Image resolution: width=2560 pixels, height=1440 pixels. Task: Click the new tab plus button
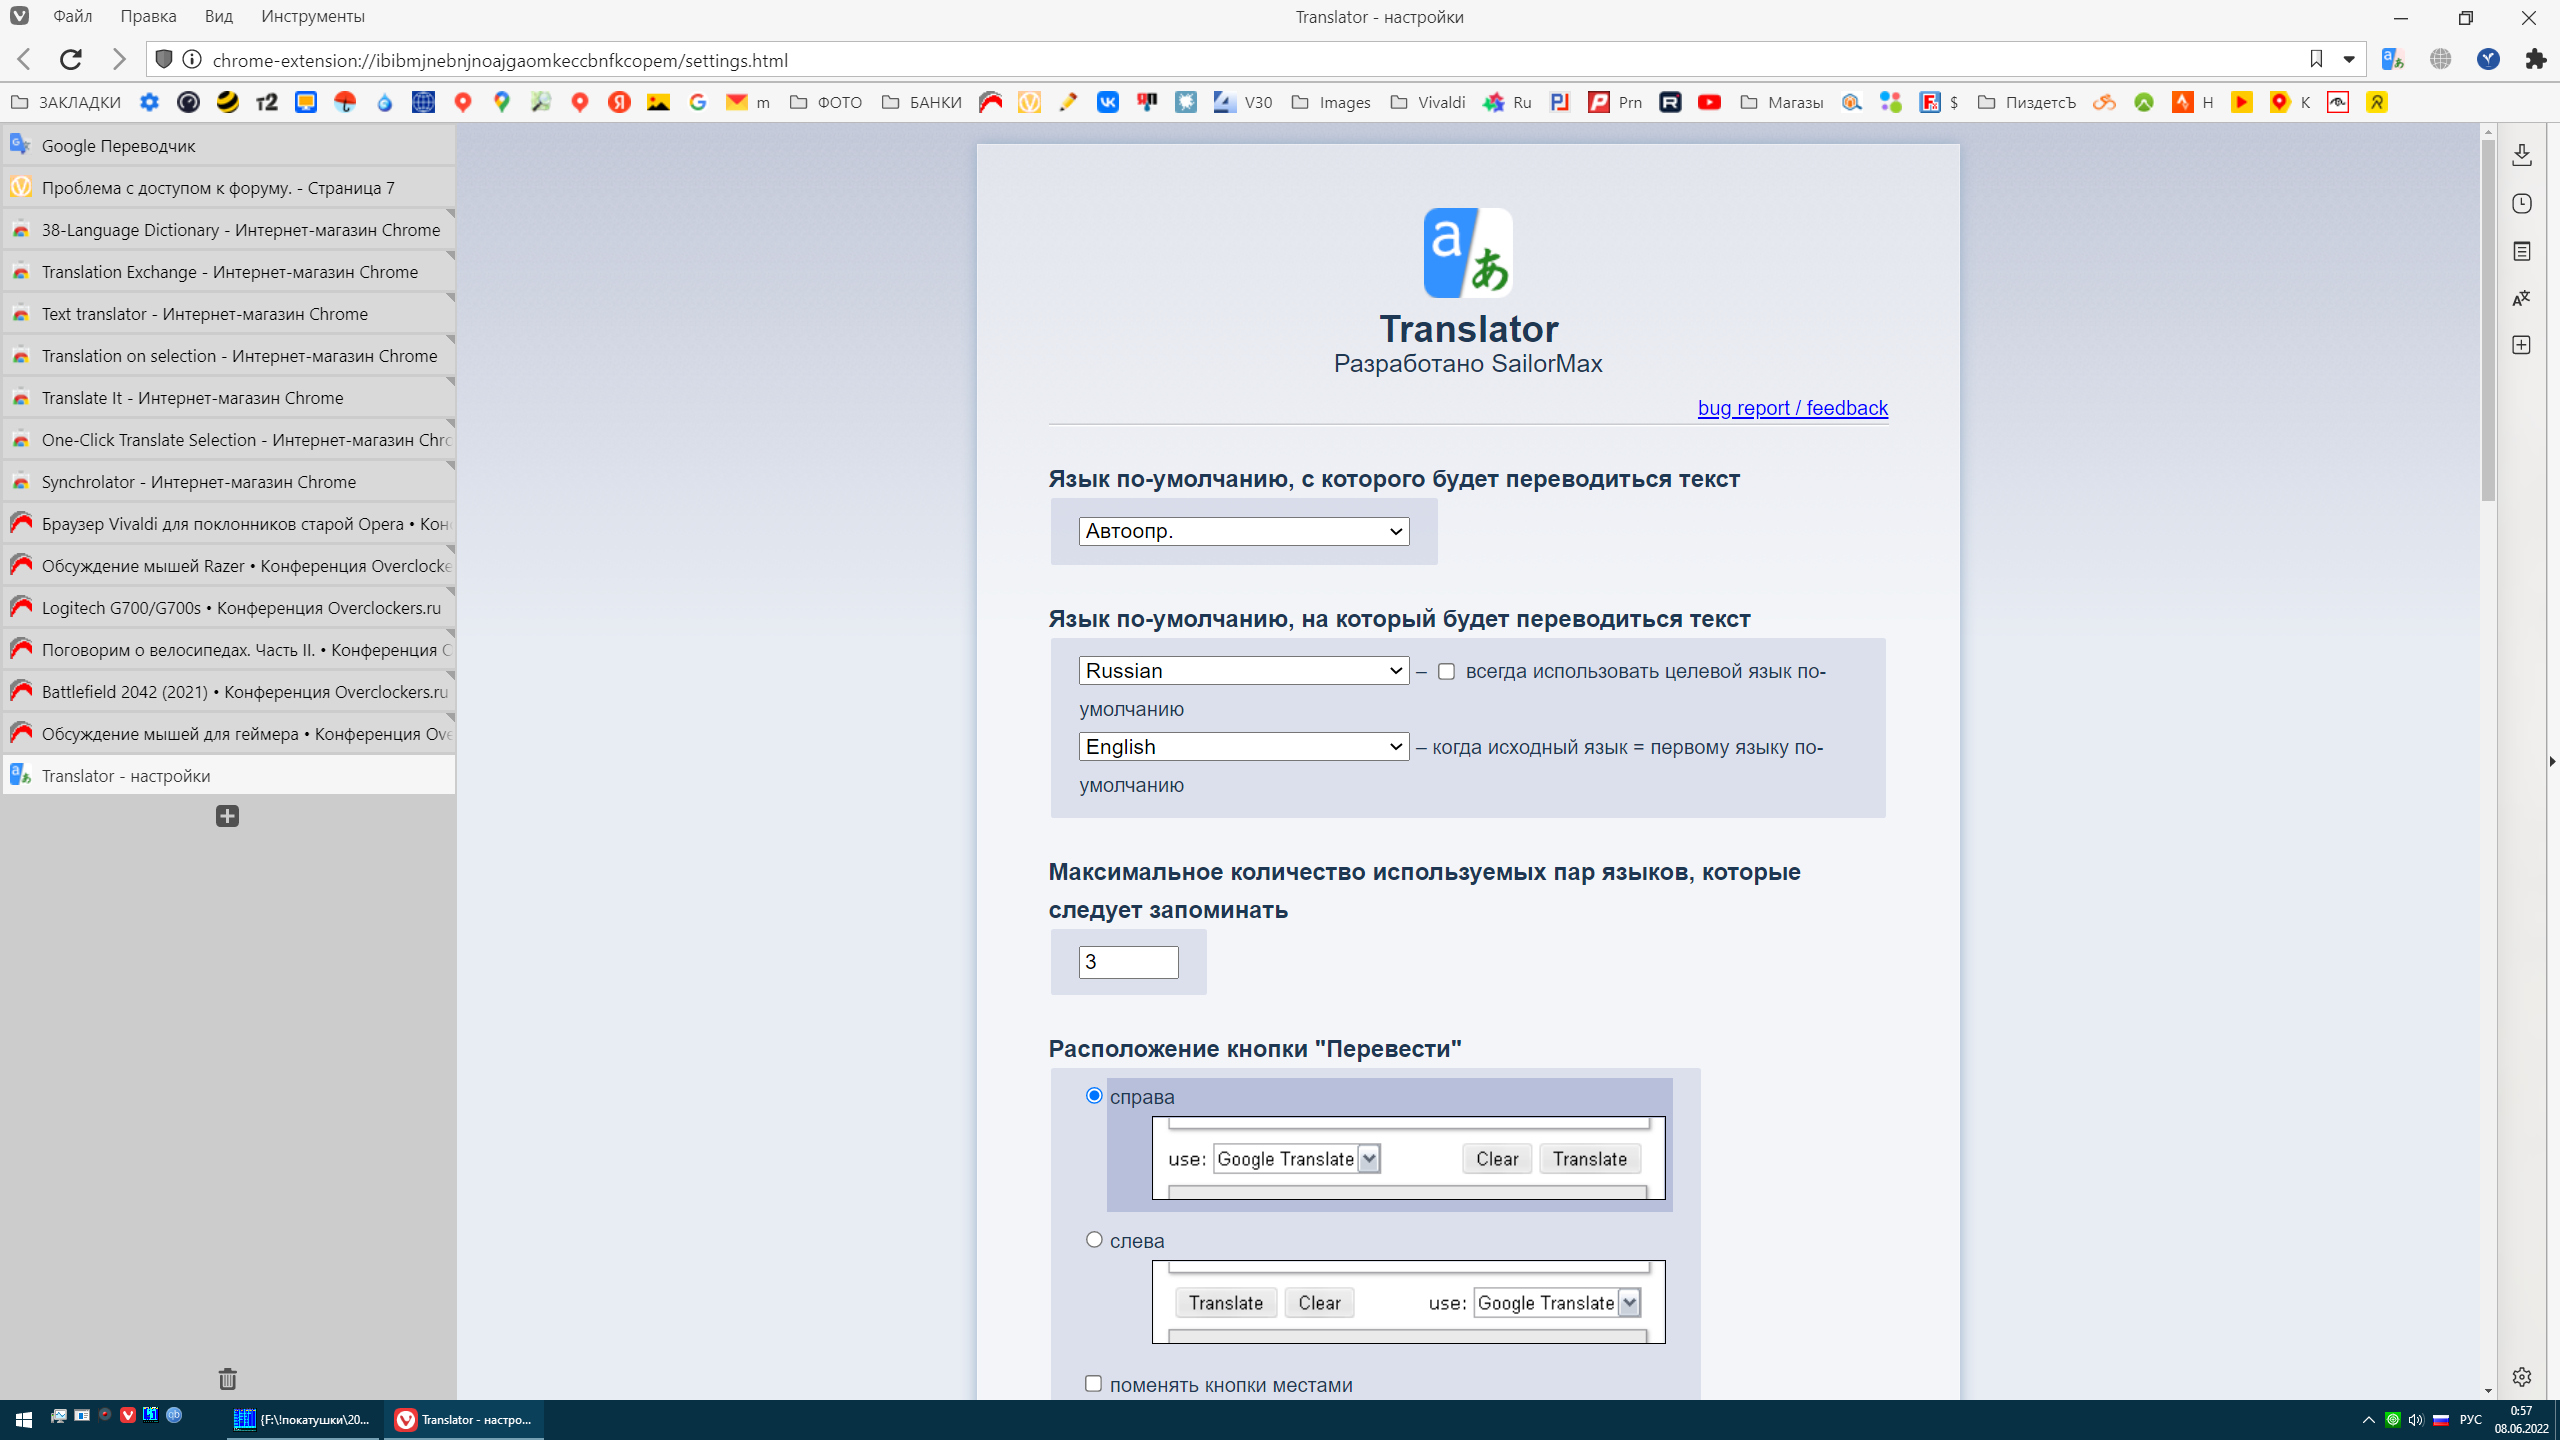tap(227, 816)
